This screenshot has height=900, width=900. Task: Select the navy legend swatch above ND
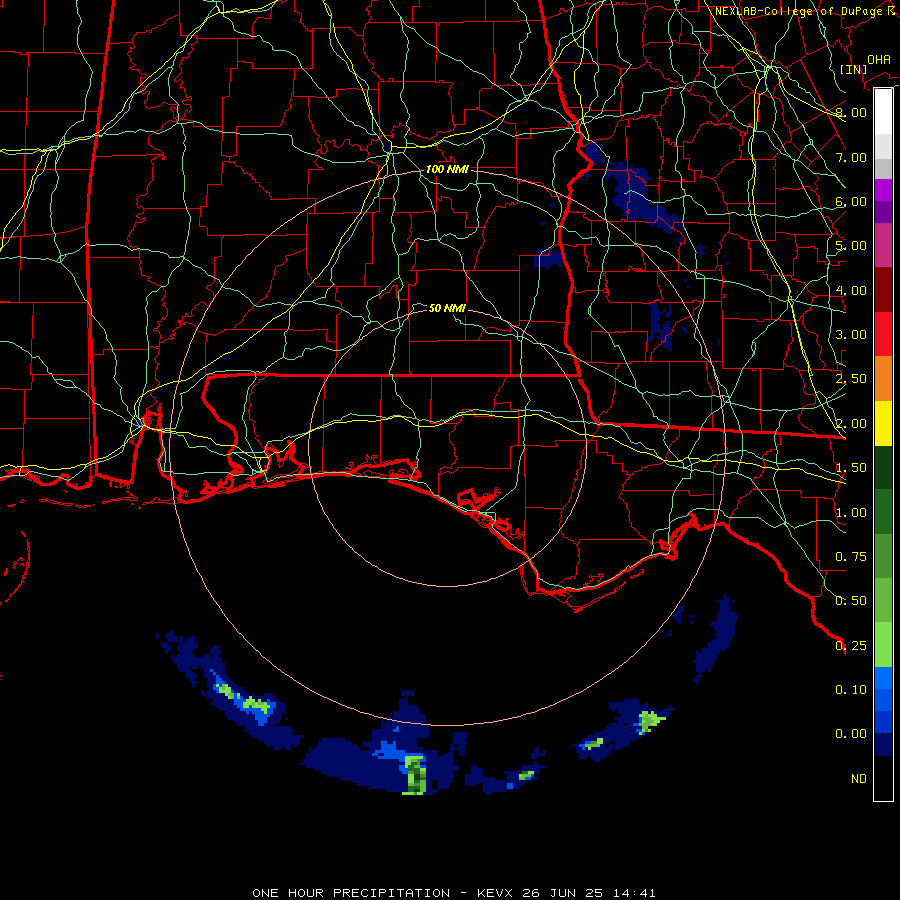pyautogui.click(x=883, y=745)
